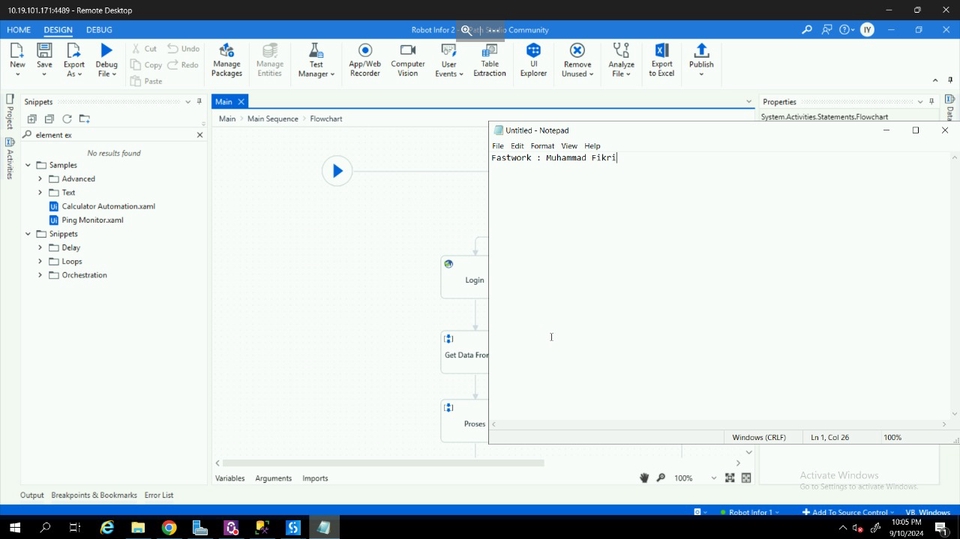Click Analyze File in ribbon
This screenshot has height=539, width=960.
(621, 59)
